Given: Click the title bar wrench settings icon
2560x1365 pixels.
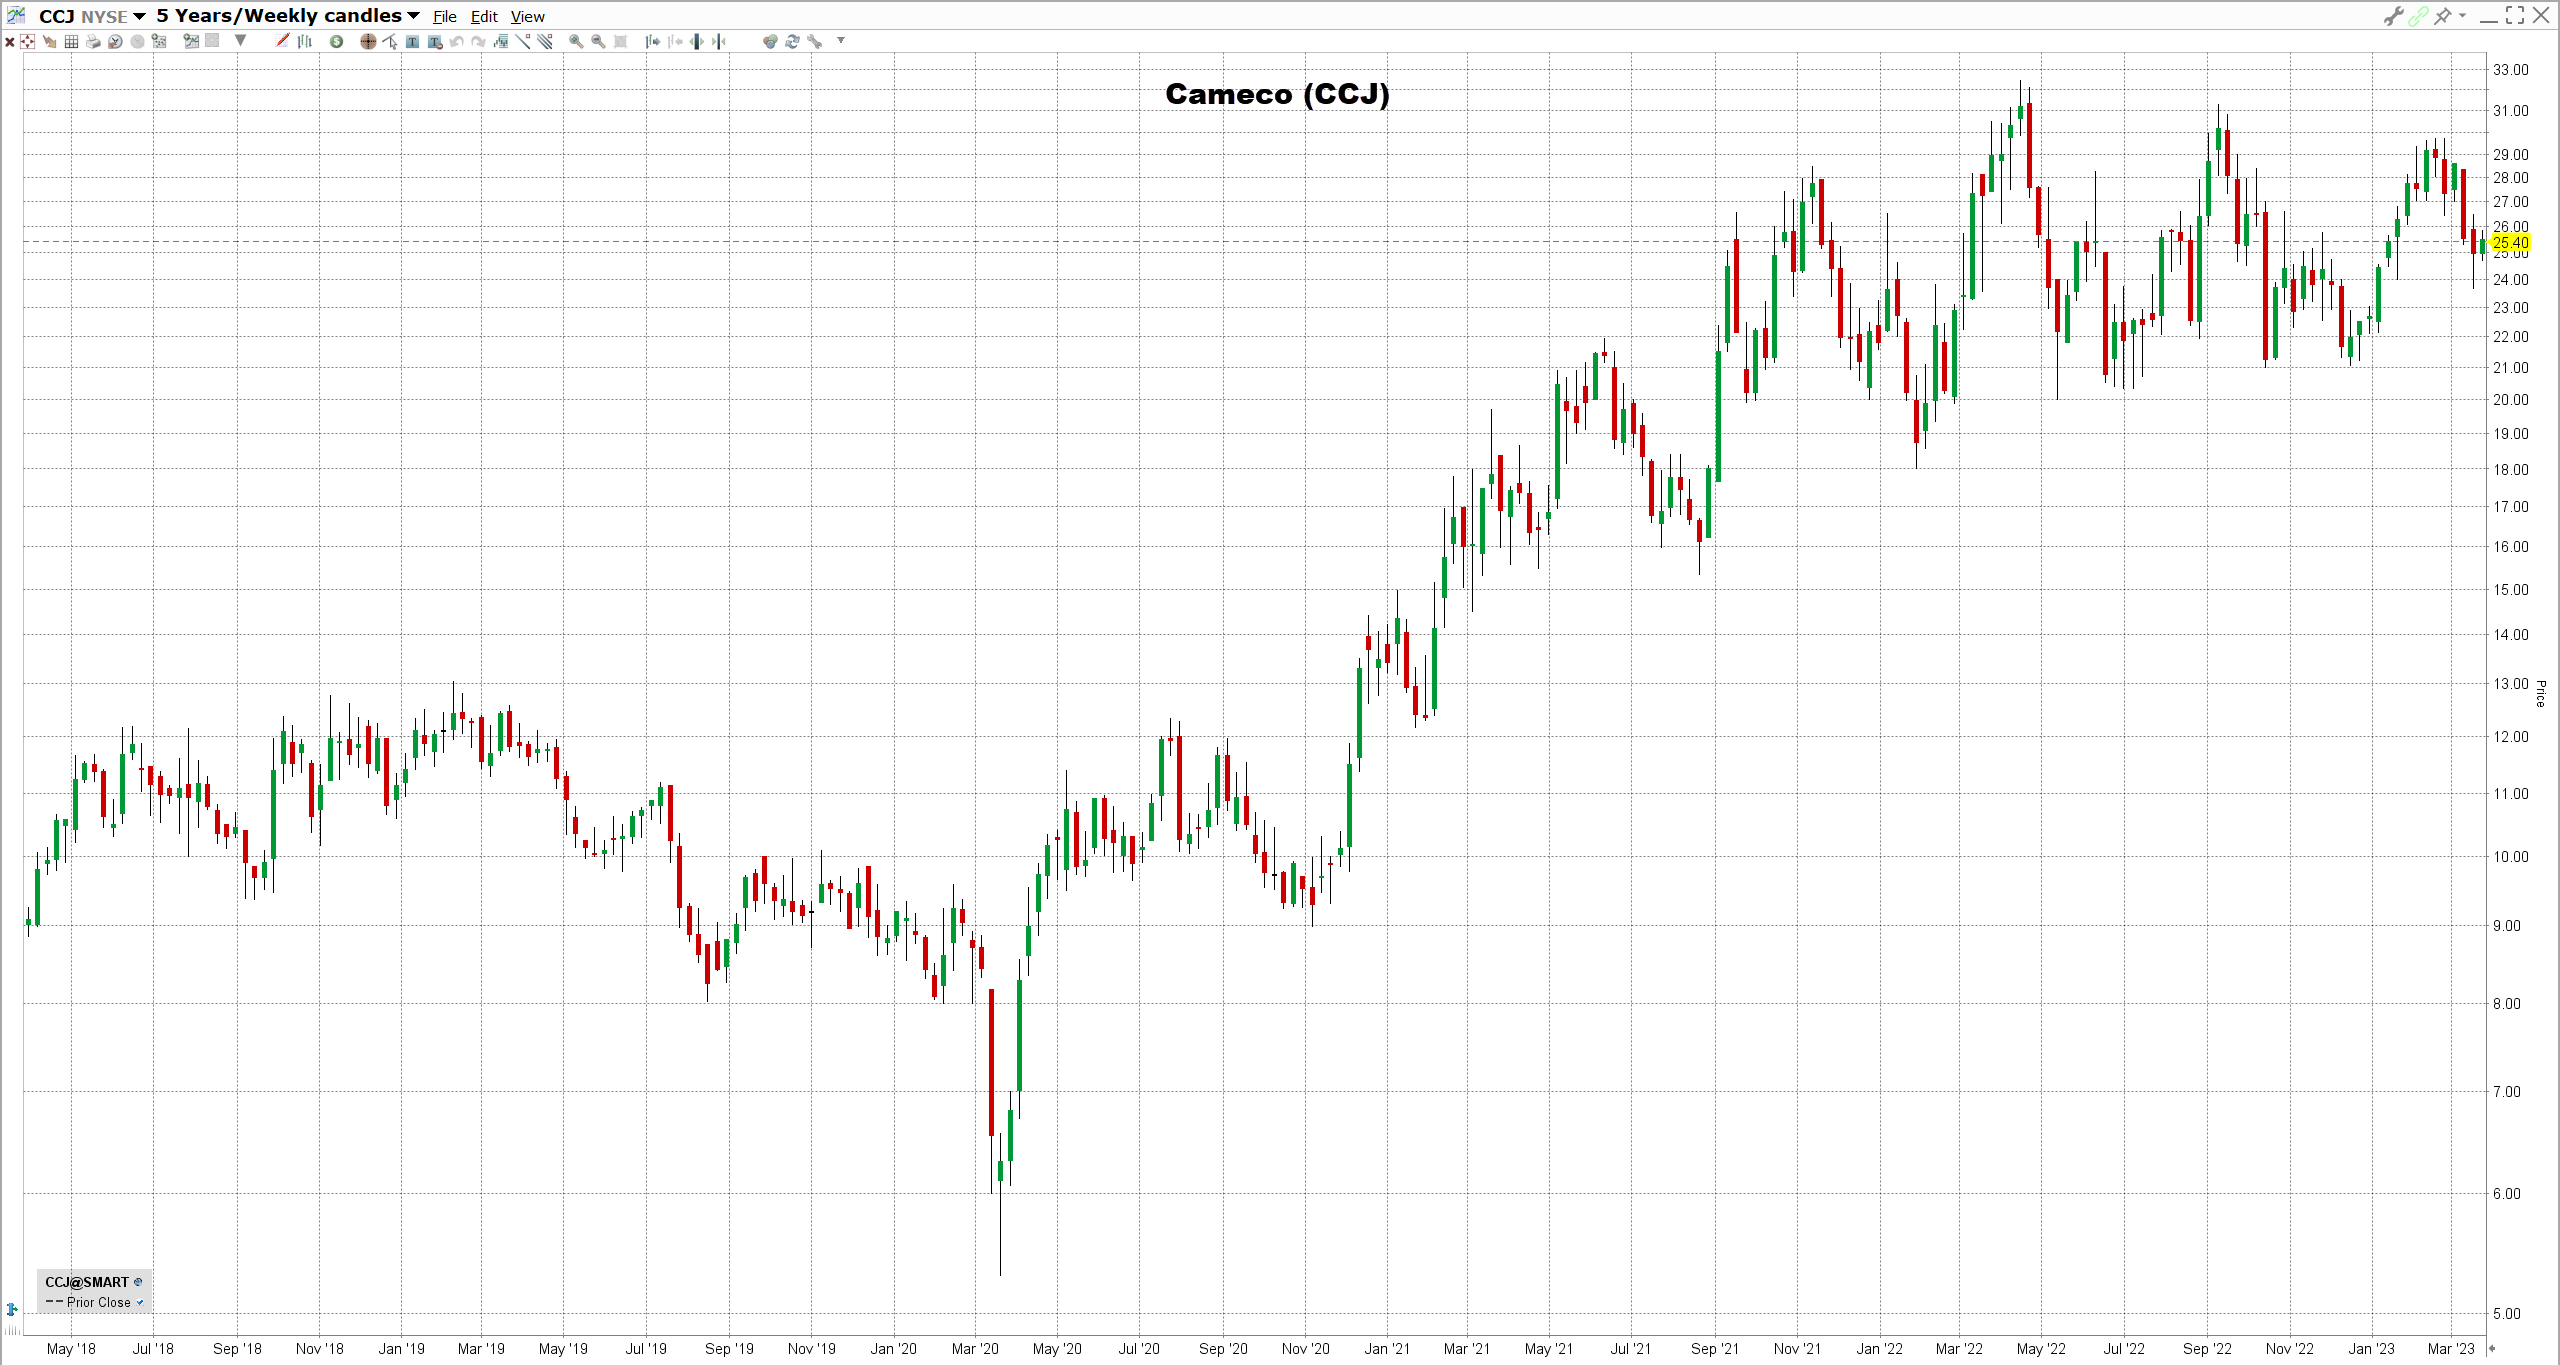Looking at the screenshot, I should (2393, 16).
